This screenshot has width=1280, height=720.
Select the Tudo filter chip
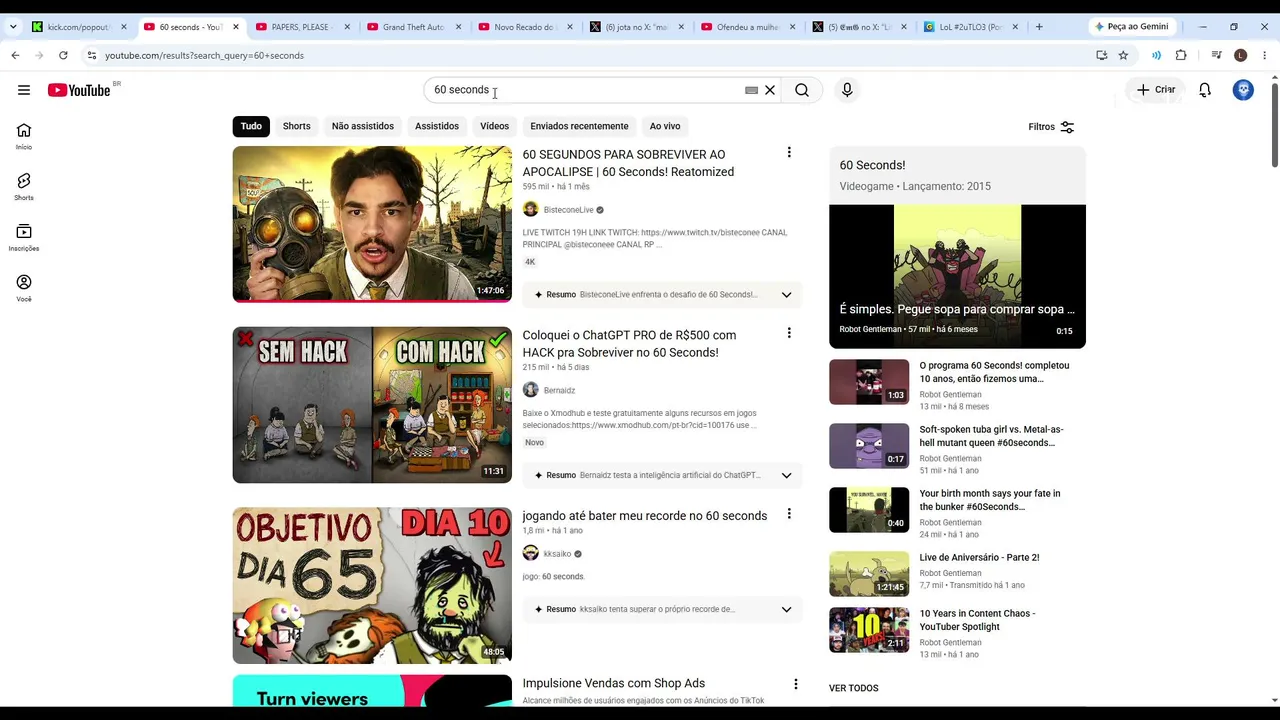point(251,126)
